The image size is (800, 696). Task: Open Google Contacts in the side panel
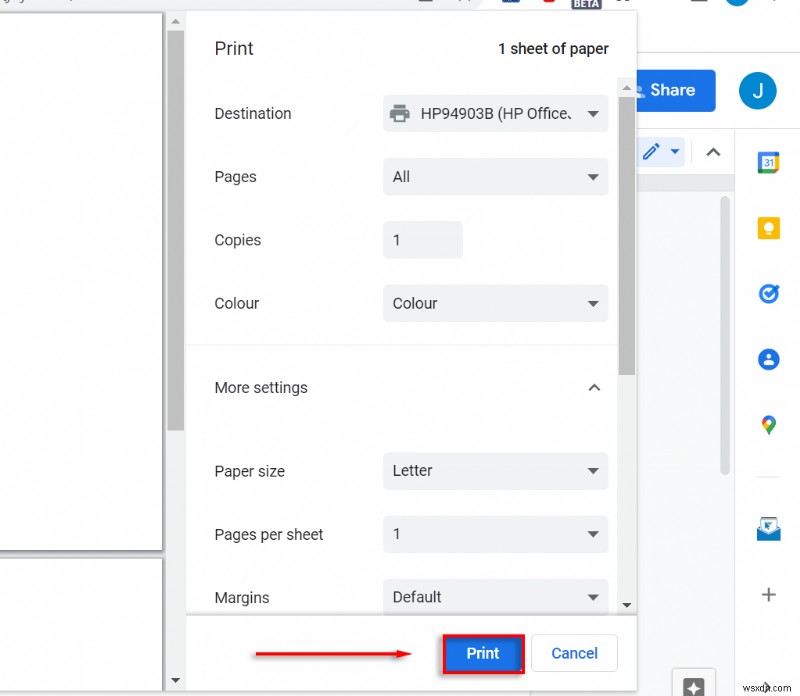[x=768, y=358]
